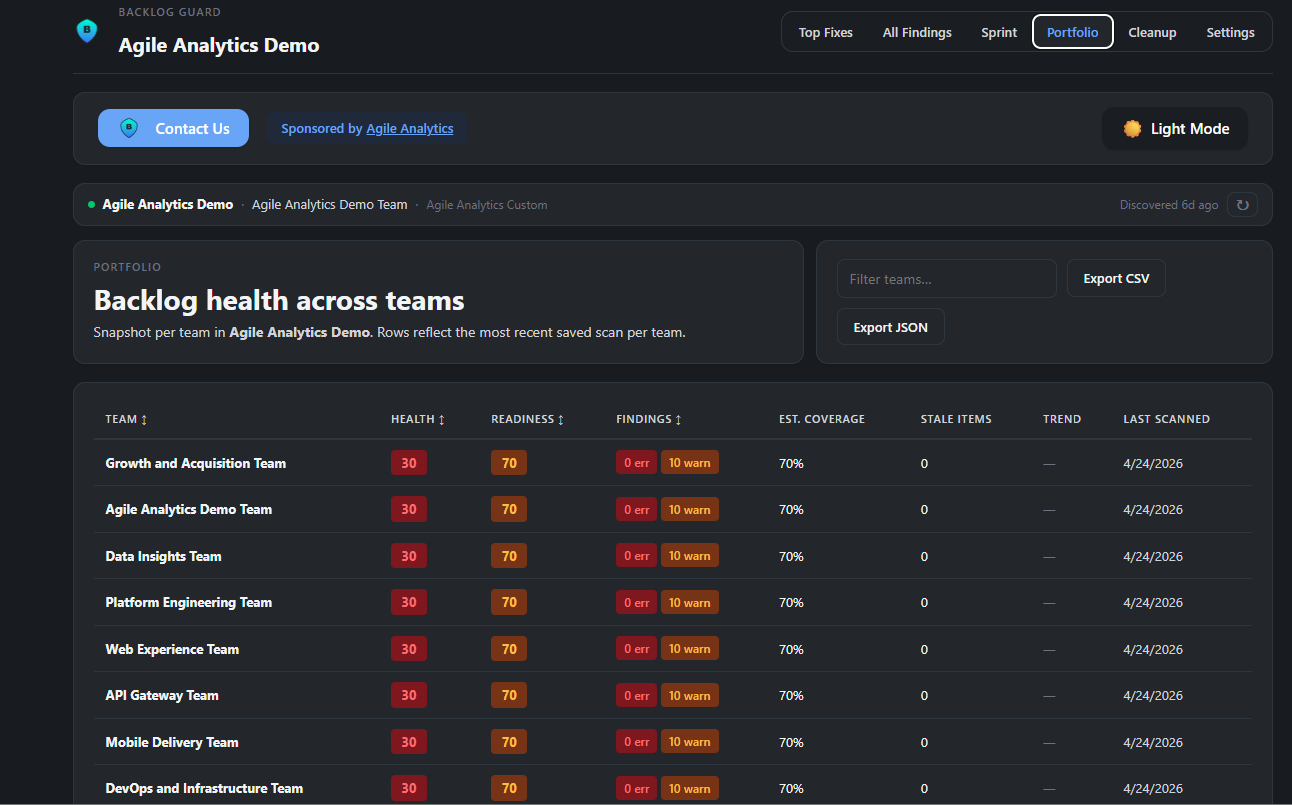Click the Backlog health across teams heading

tap(279, 300)
